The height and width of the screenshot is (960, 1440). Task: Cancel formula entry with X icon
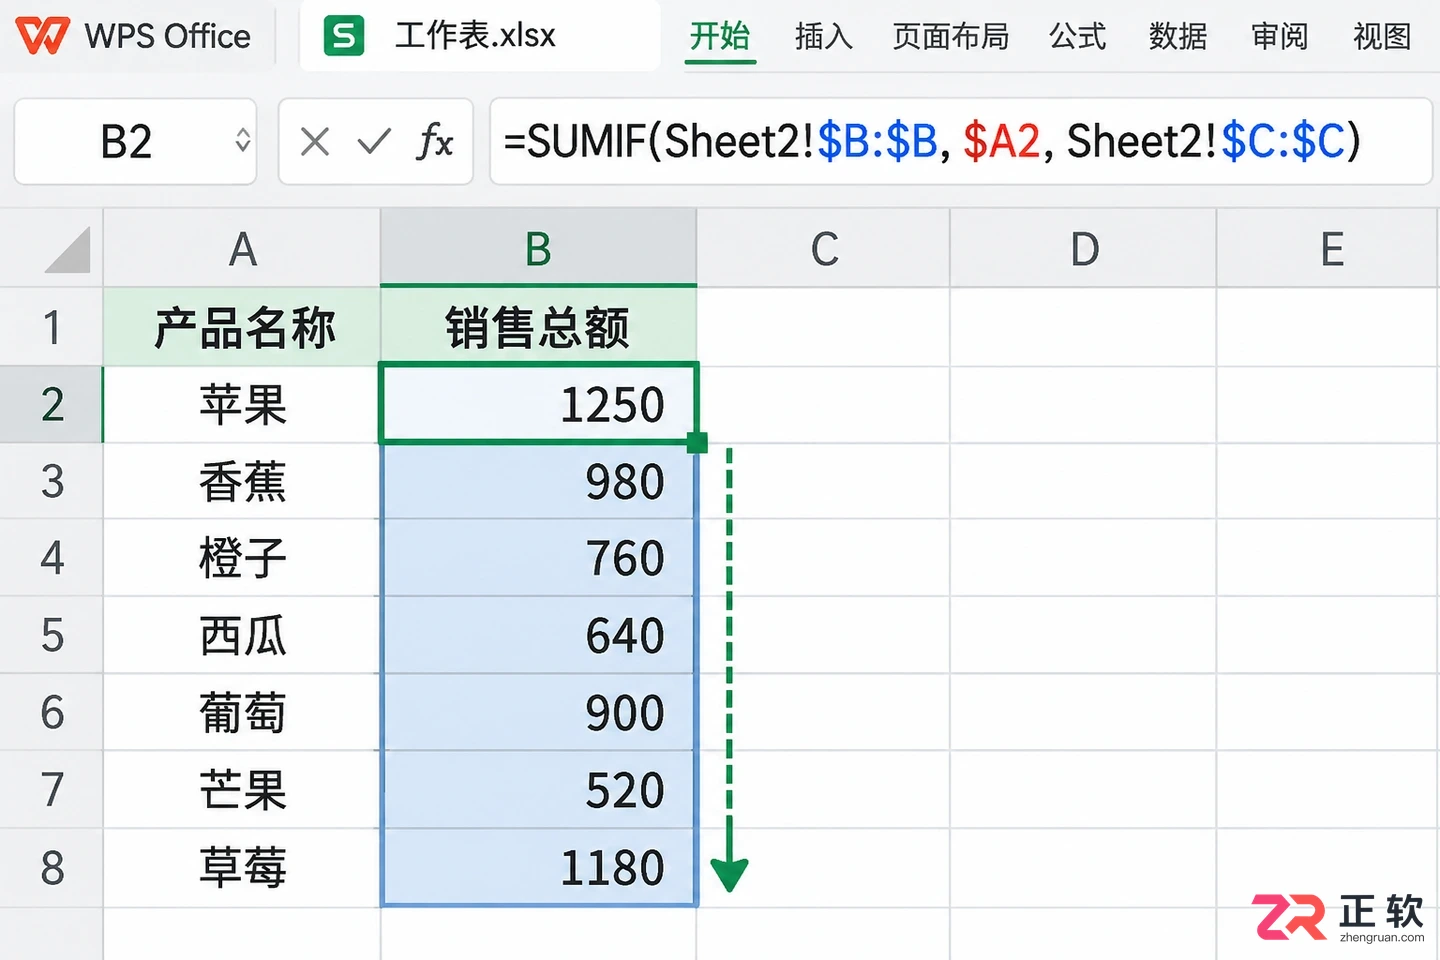pos(315,141)
